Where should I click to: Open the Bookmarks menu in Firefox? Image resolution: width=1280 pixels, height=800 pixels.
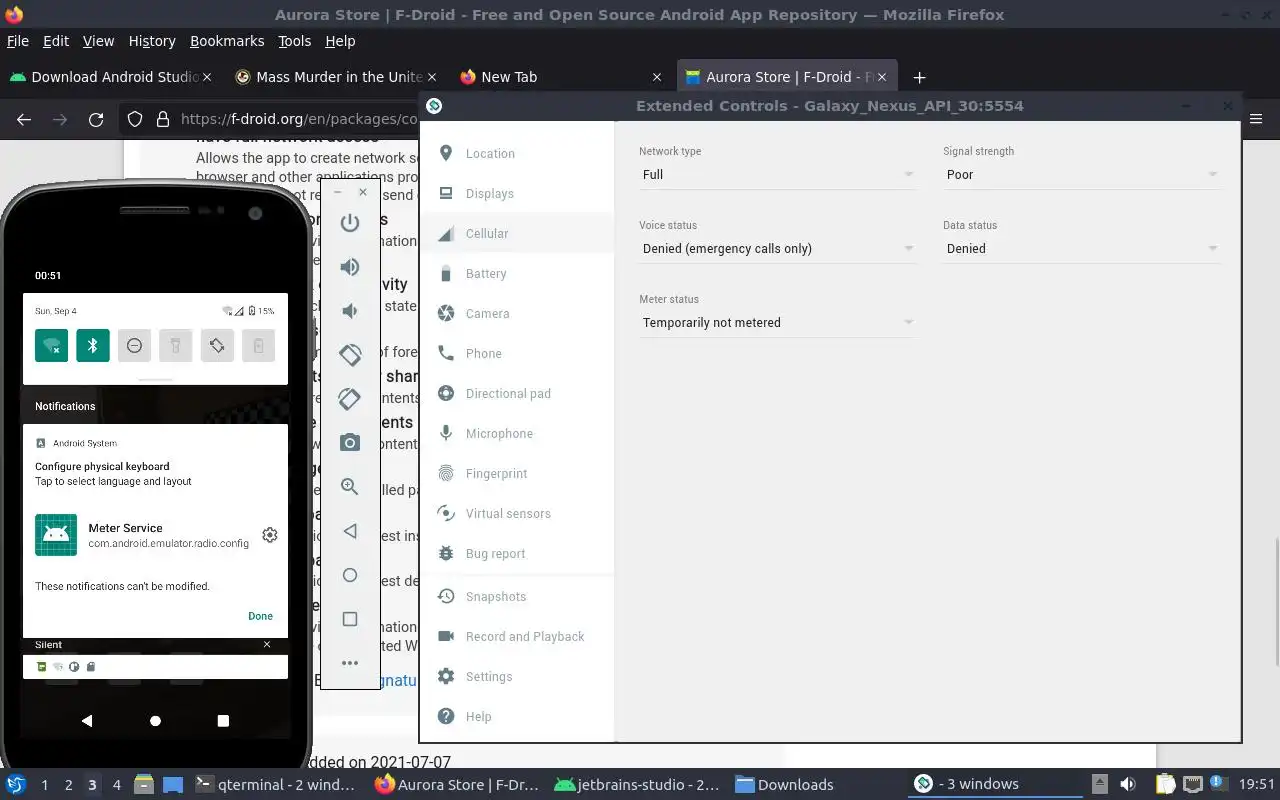pos(227,41)
